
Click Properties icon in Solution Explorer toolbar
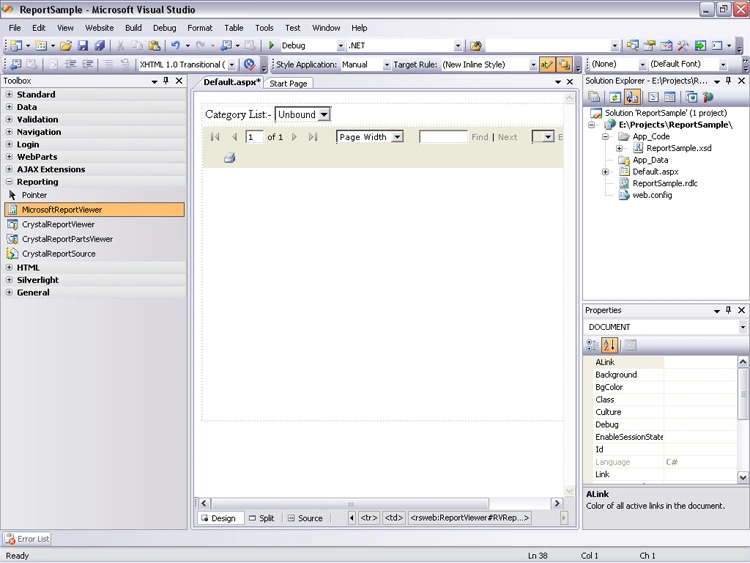[x=594, y=97]
